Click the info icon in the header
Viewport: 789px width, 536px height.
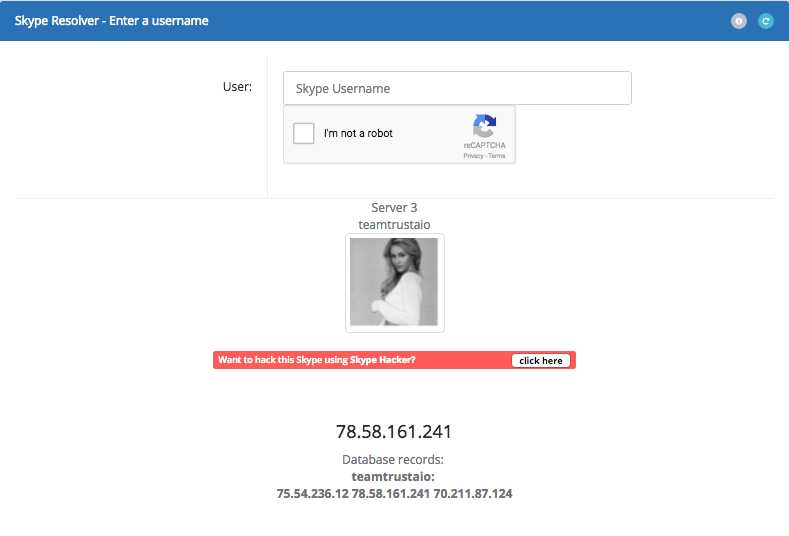739,21
